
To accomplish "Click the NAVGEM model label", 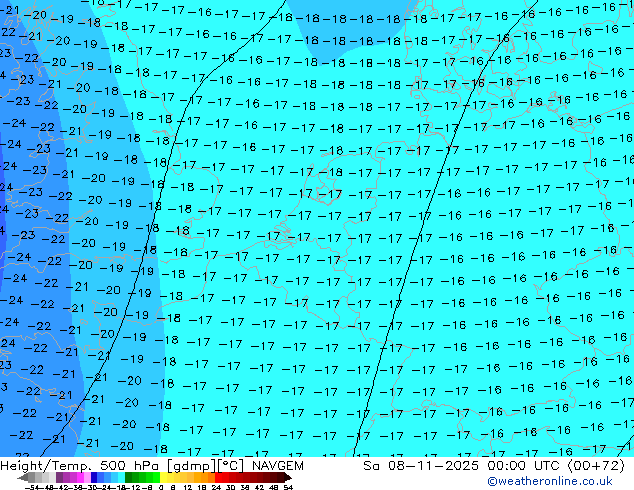I will pyautogui.click(x=278, y=466).
